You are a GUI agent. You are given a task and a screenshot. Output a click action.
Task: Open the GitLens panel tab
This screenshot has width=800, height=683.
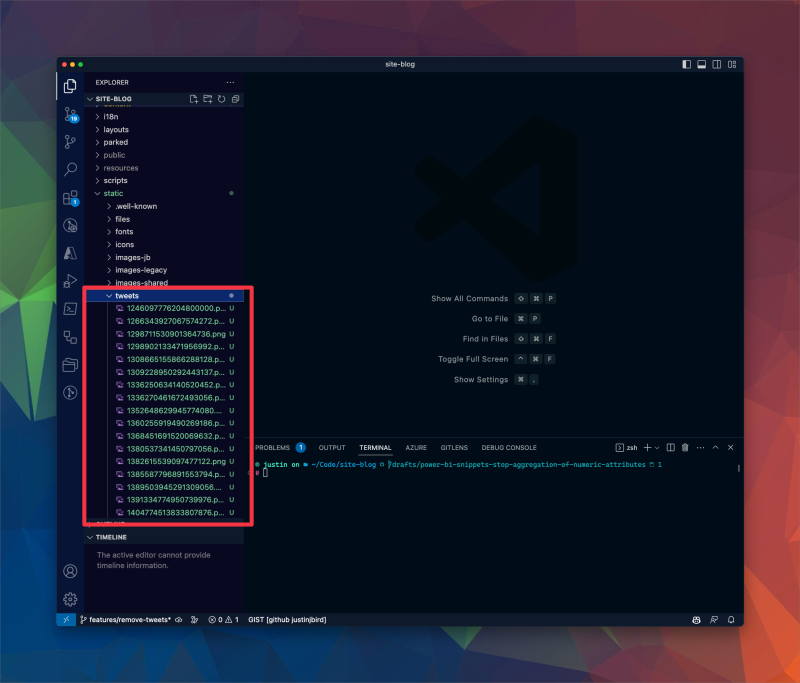[456, 447]
